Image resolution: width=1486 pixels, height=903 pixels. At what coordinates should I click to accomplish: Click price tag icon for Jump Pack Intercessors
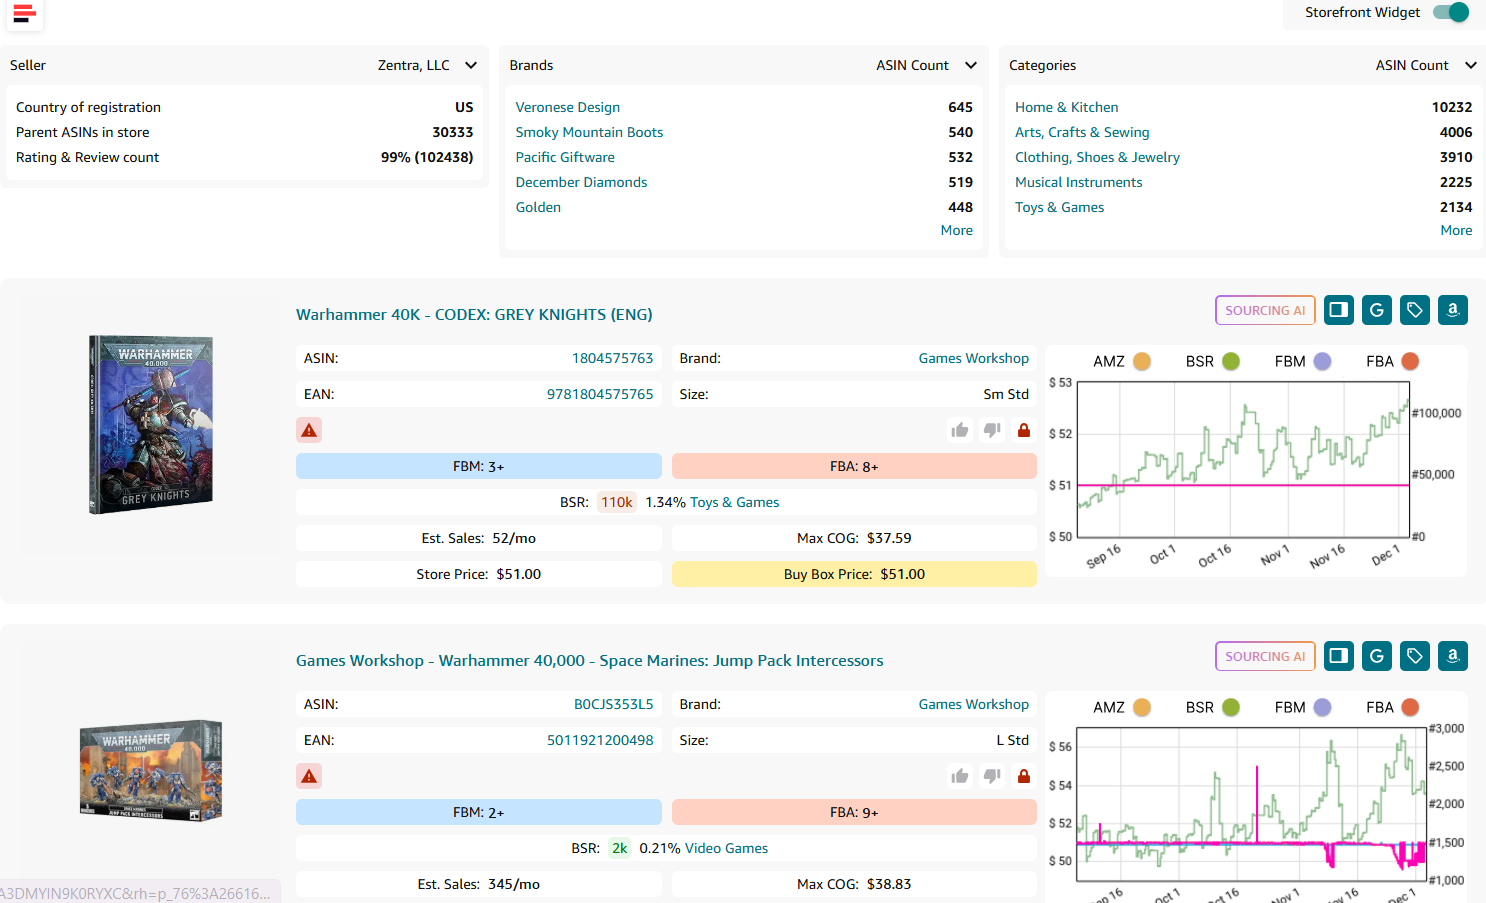[1415, 656]
